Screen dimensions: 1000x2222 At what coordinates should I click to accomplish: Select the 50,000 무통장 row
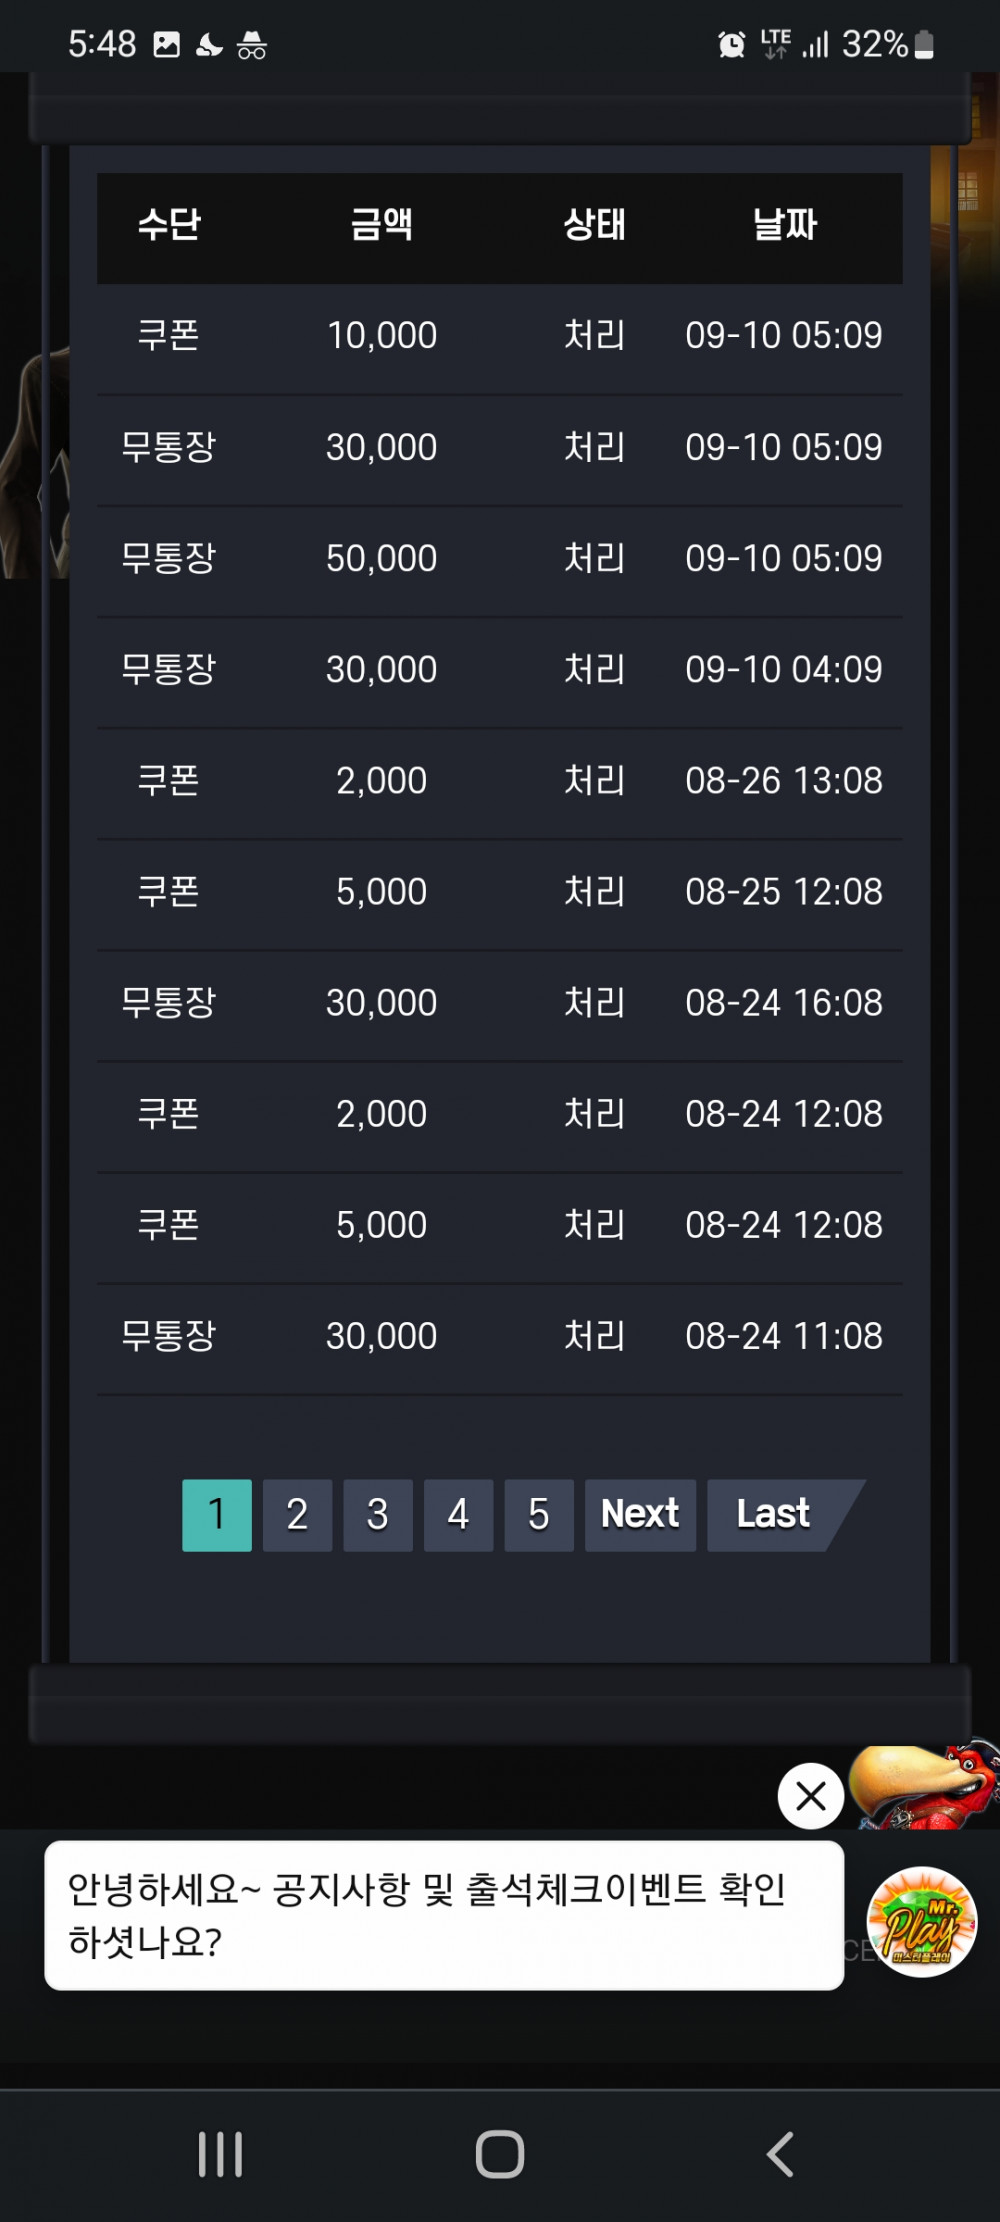500,558
